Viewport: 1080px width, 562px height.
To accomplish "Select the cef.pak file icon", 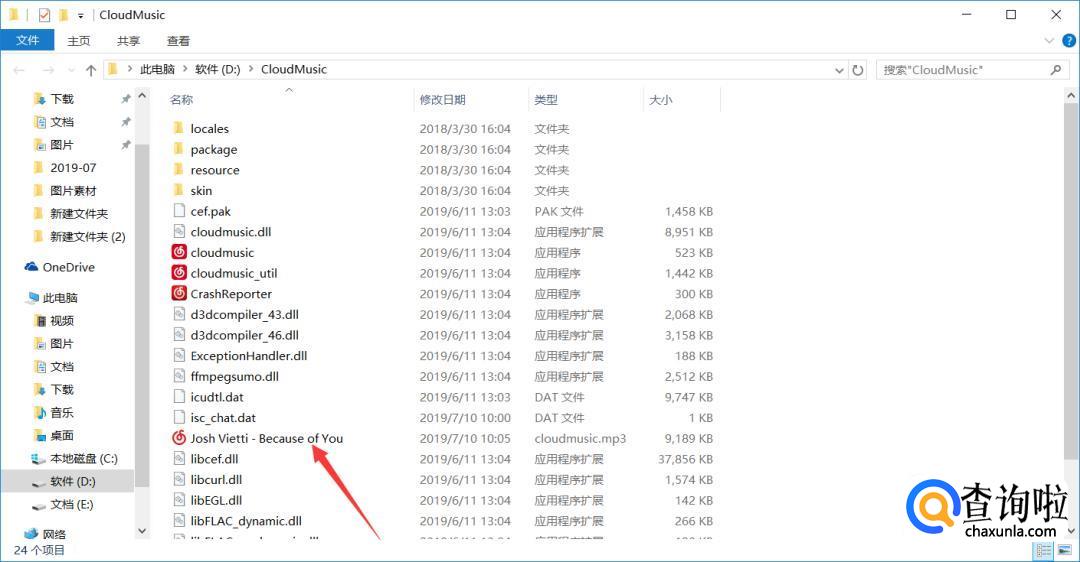I will [x=179, y=211].
